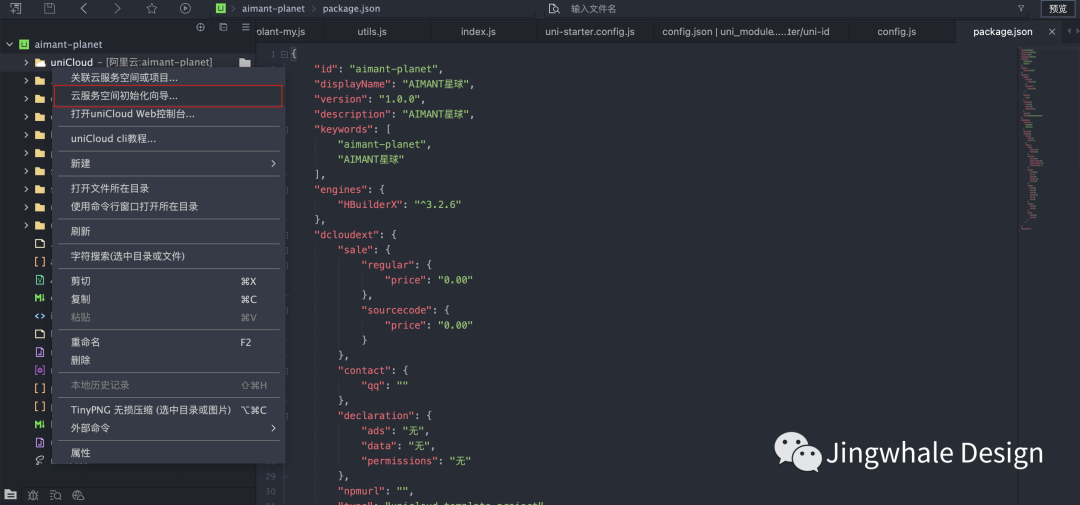This screenshot has width=1080, height=505.
Task: Open the sidebar hamburger menu icon
Action: click(x=246, y=28)
